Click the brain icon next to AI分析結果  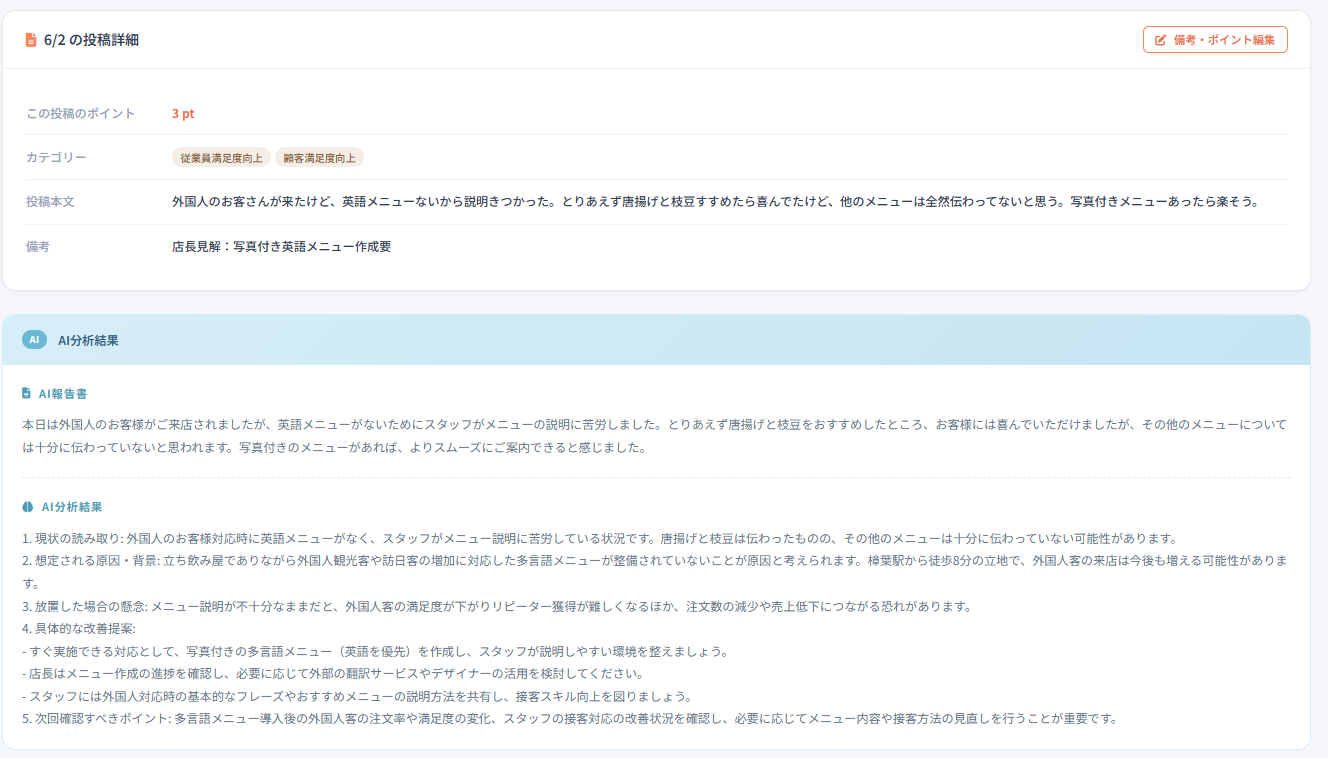tap(28, 507)
